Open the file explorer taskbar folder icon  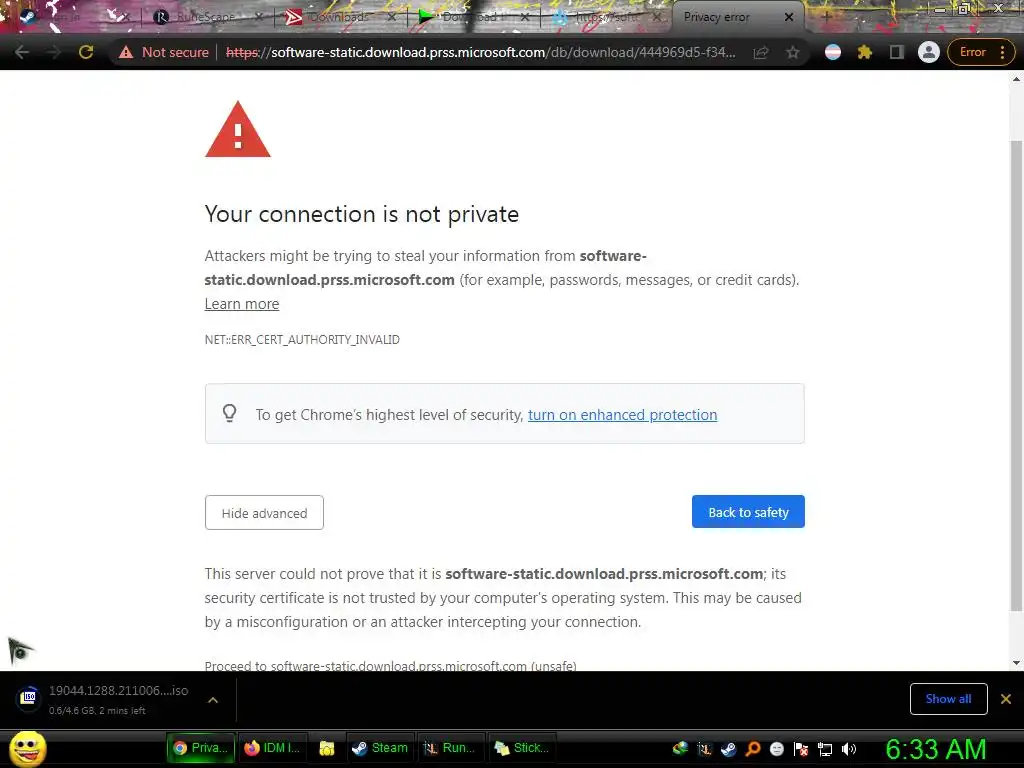327,748
